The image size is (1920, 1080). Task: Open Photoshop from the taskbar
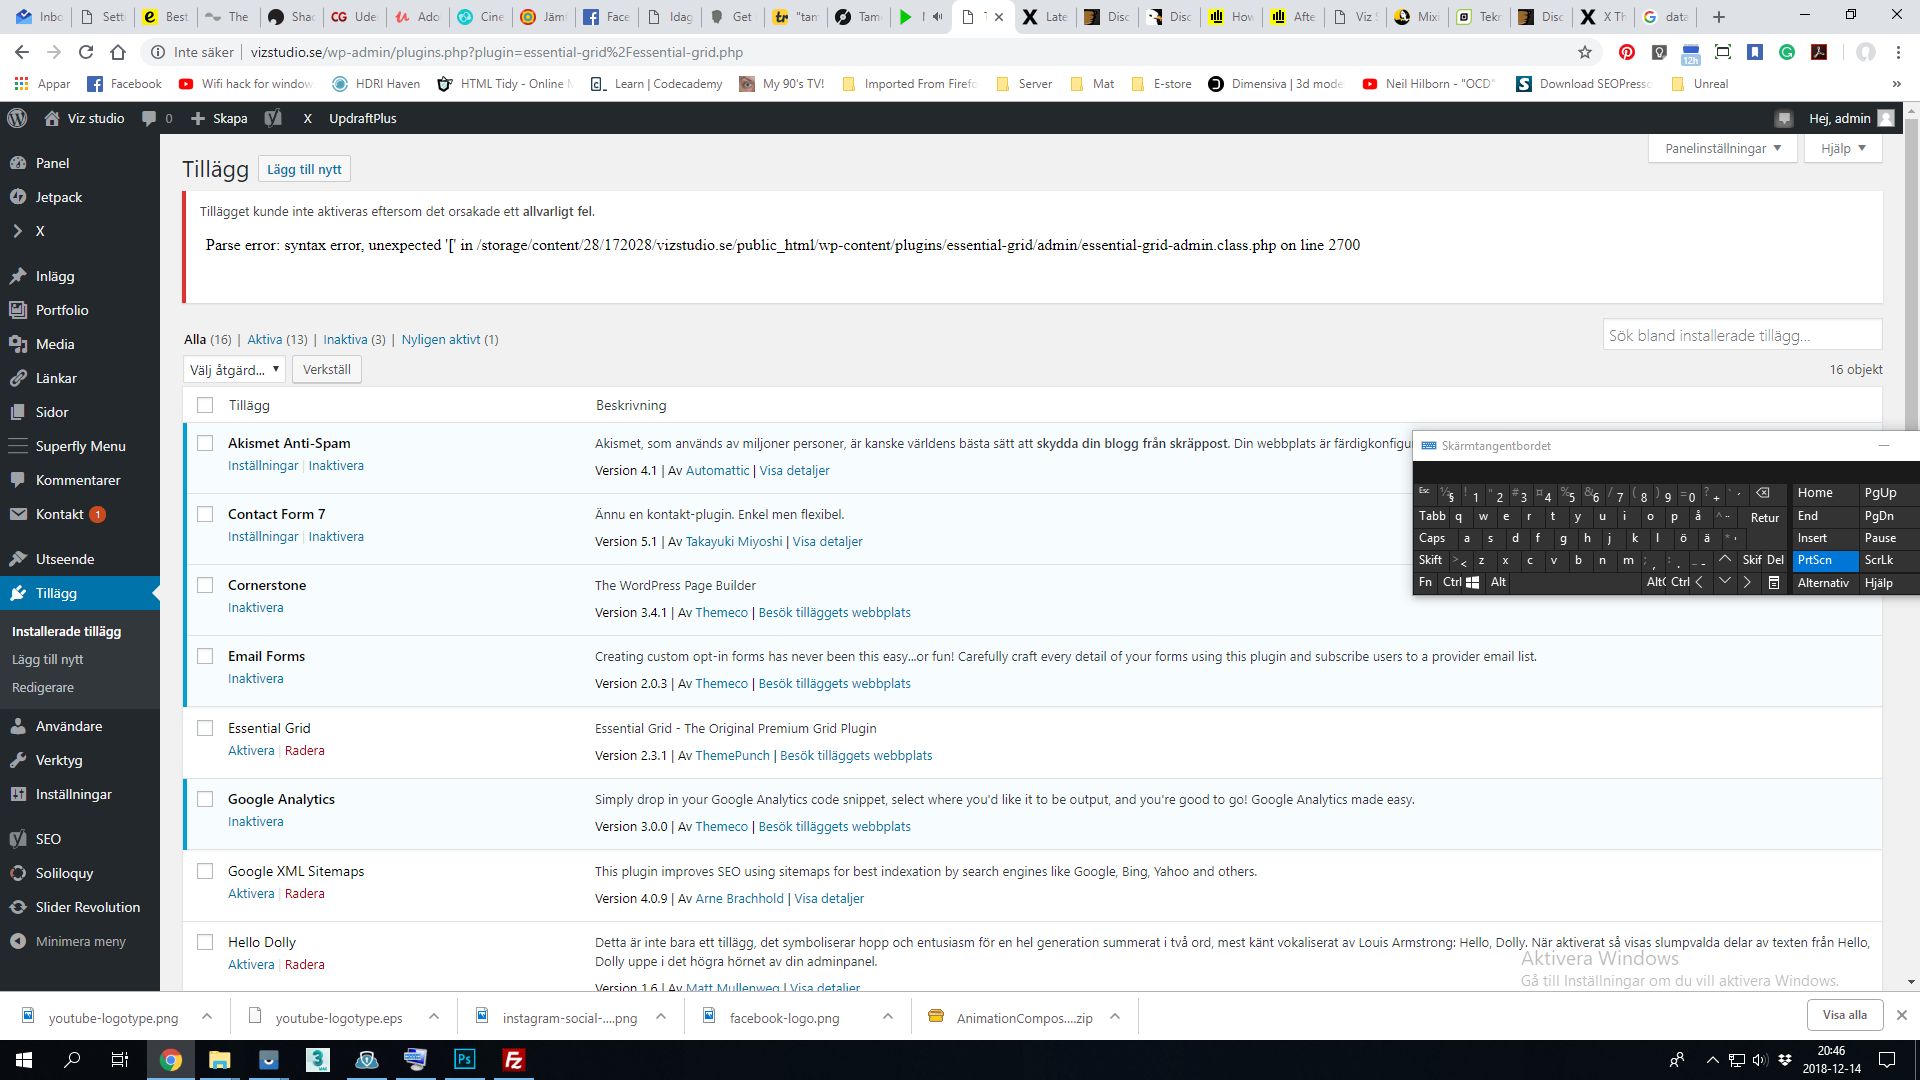[x=465, y=1060]
